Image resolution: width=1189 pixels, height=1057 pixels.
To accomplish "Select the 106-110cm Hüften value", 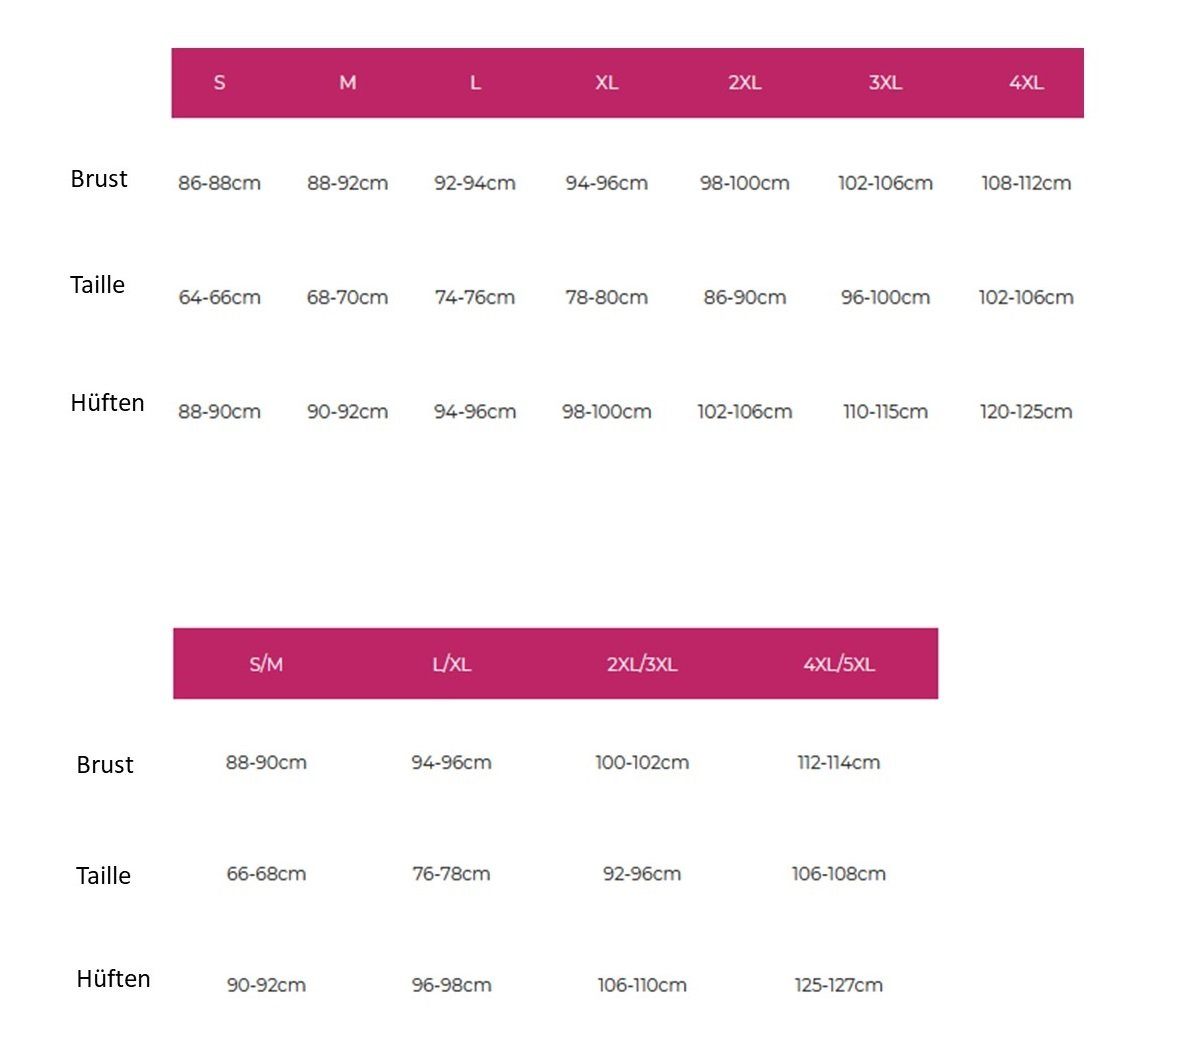I will point(642,985).
